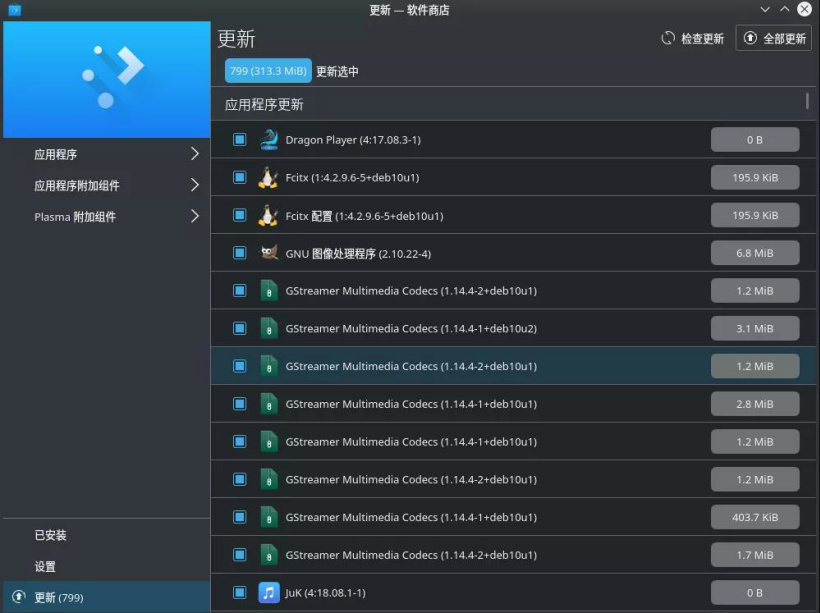Toggle the checkbox in the 403.7 KiB GStreamer row

pyautogui.click(x=240, y=517)
